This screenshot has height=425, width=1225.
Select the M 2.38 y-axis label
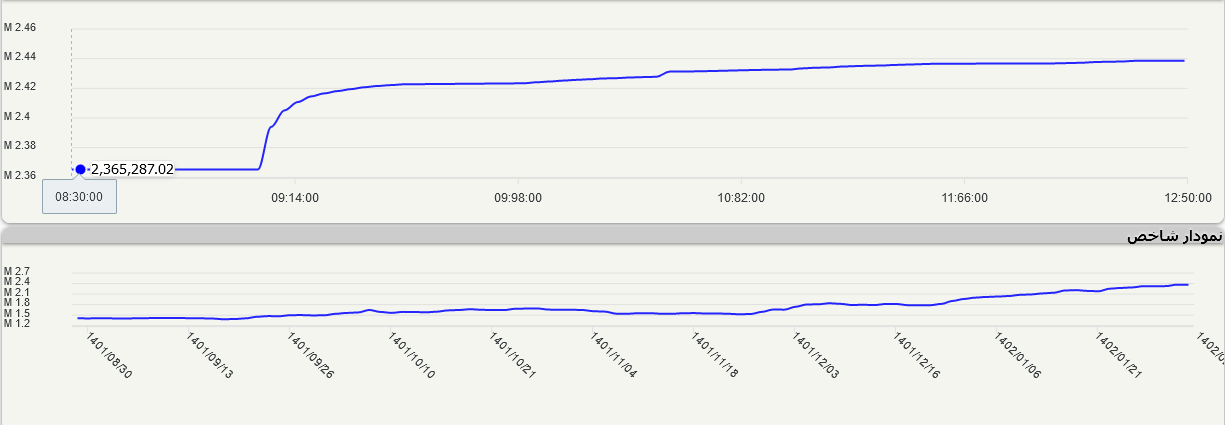click(x=20, y=146)
